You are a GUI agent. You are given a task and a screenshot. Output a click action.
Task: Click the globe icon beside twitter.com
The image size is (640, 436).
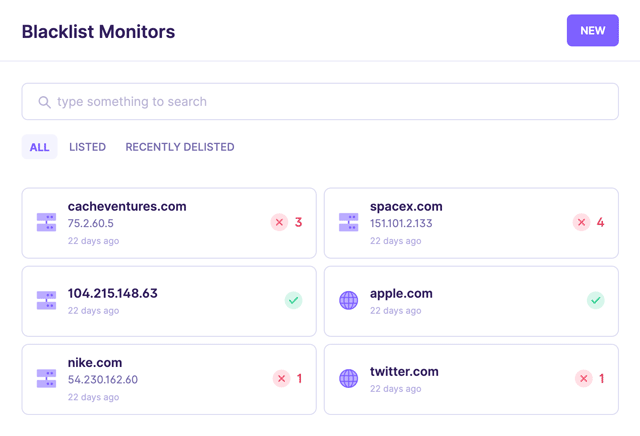tap(348, 378)
